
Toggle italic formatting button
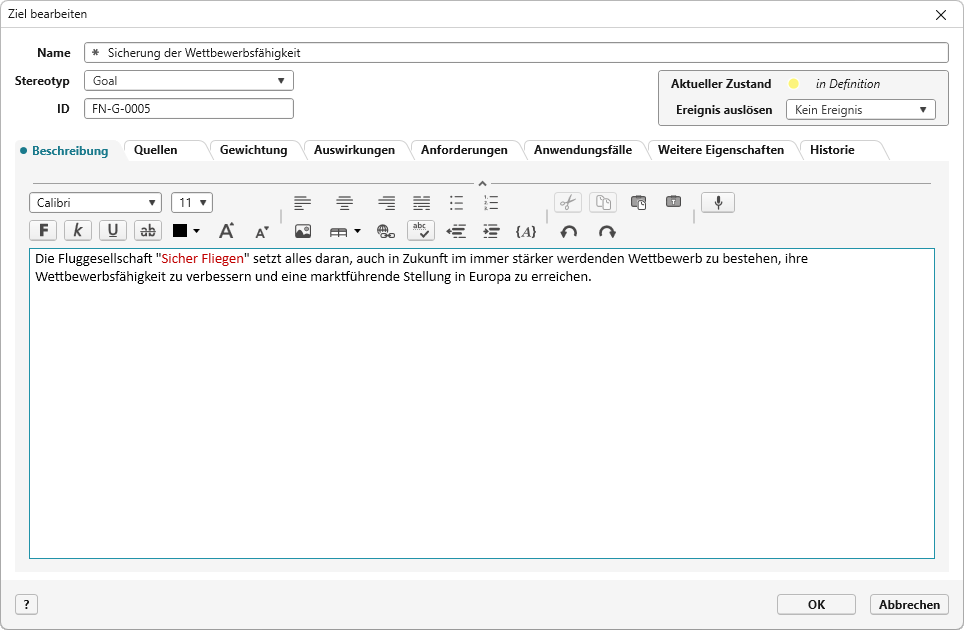(78, 231)
